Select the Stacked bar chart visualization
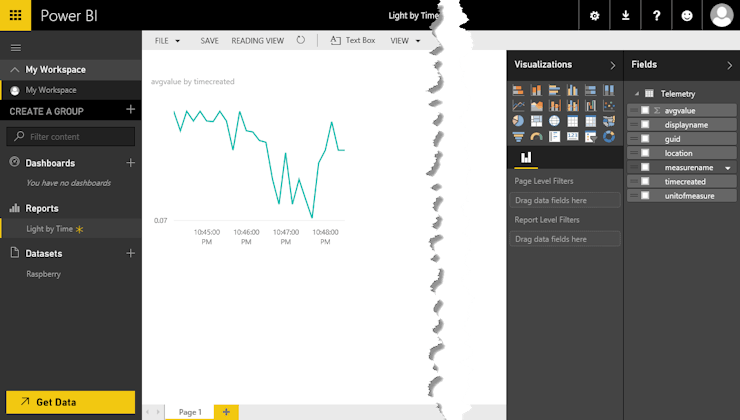The height and width of the screenshot is (420, 740). [x=518, y=90]
